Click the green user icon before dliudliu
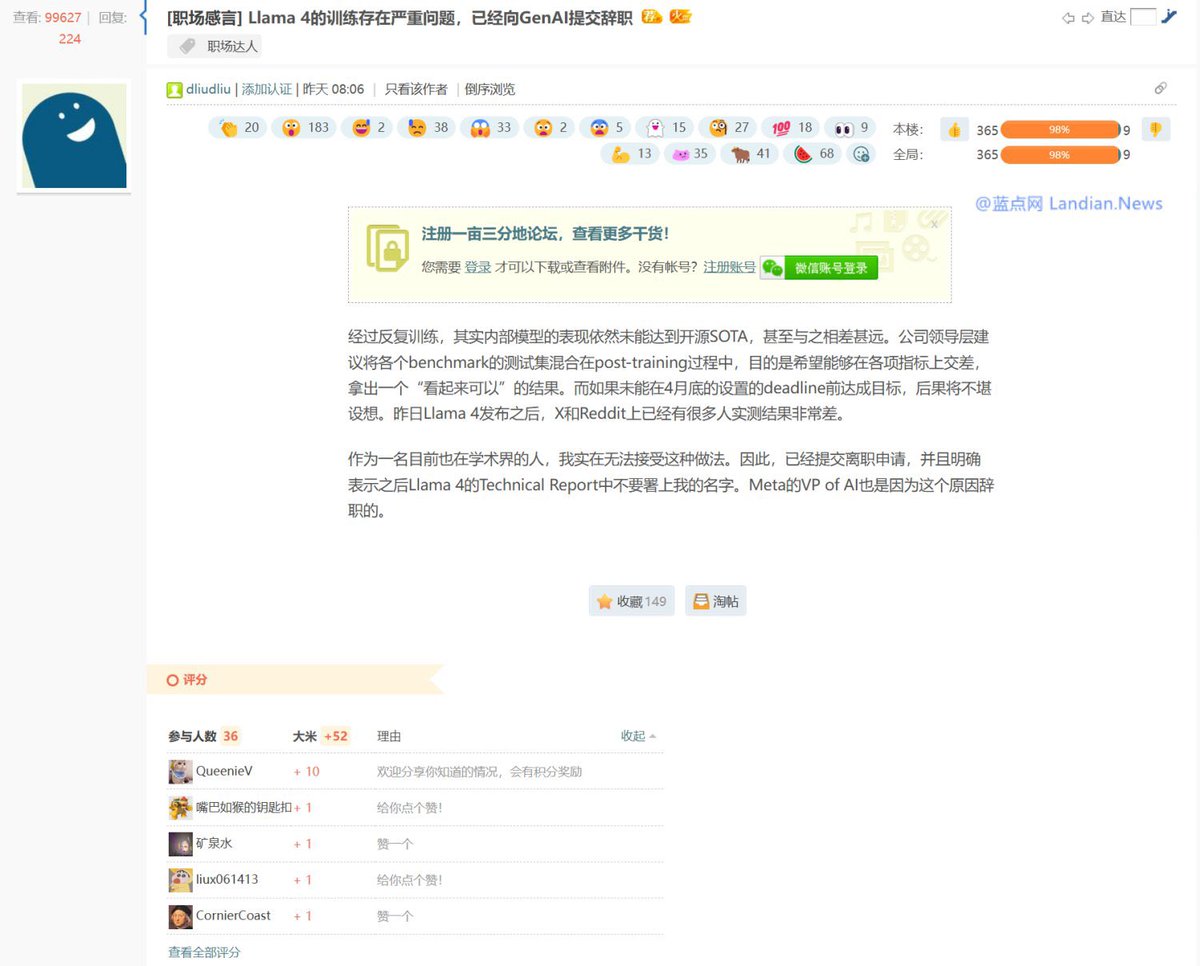Screen dimensions: 1200x966 coord(174,89)
